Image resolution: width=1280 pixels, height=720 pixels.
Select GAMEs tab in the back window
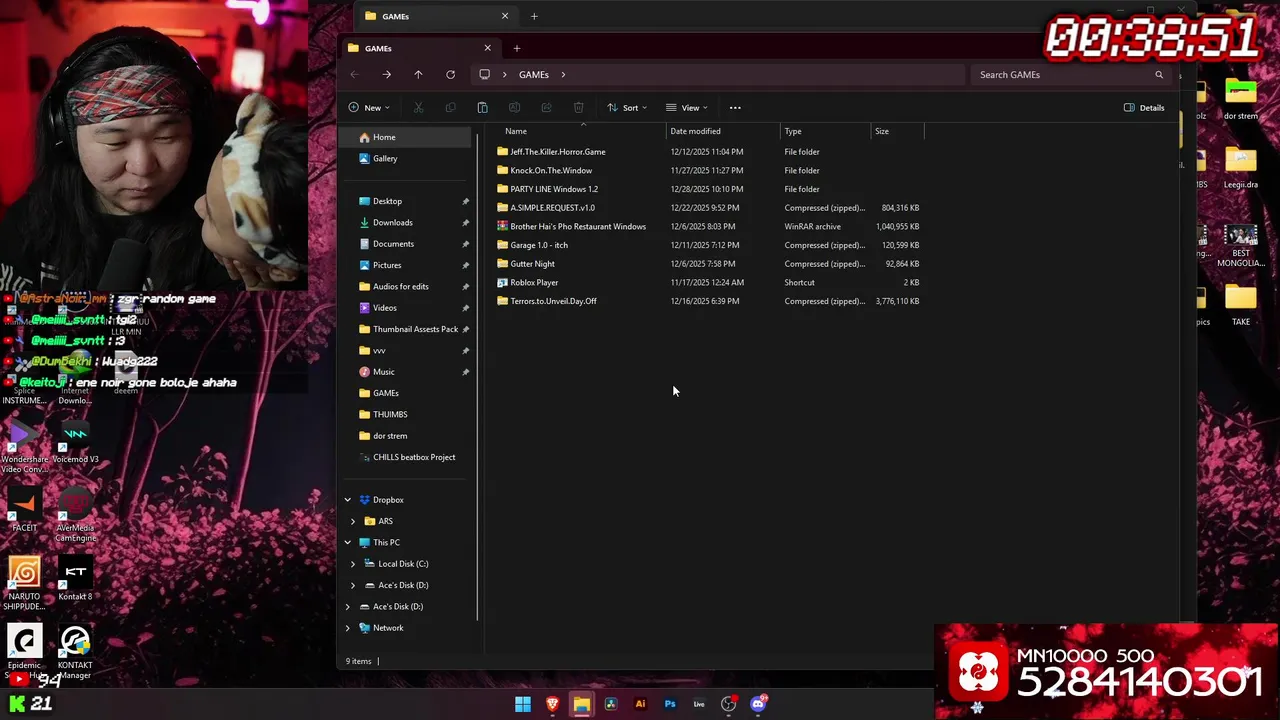pos(435,16)
